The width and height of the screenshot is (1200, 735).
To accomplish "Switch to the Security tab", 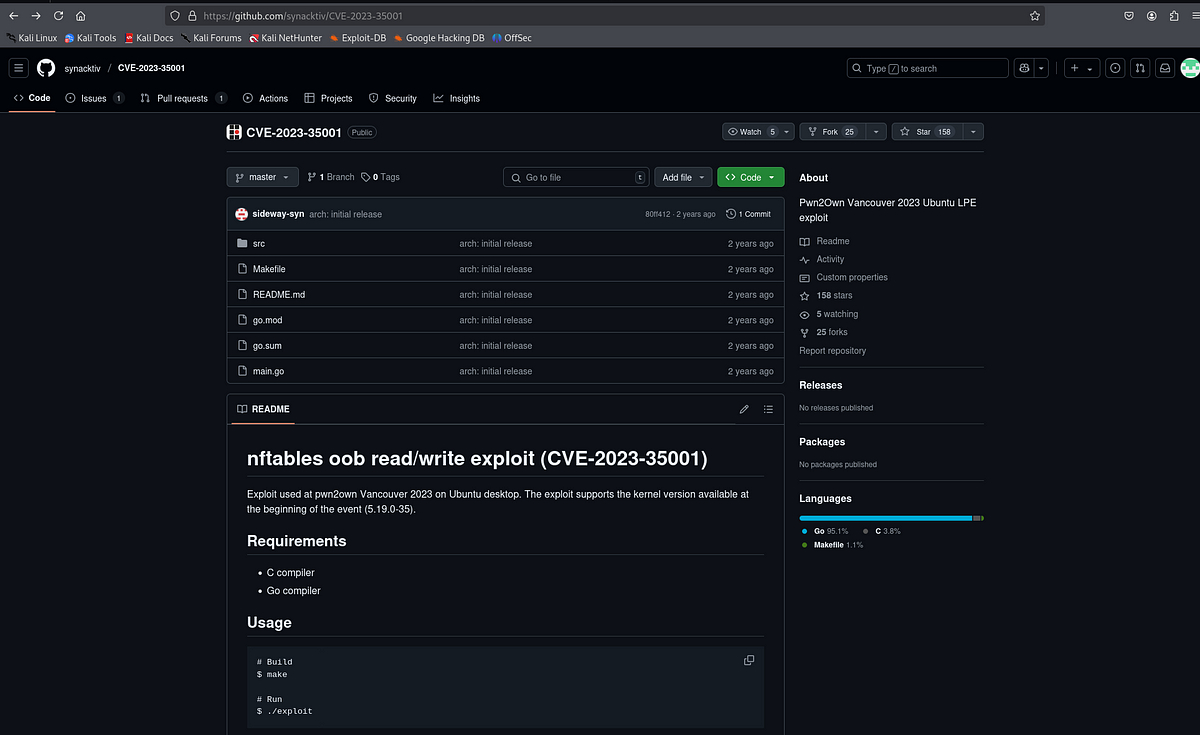I will (393, 98).
